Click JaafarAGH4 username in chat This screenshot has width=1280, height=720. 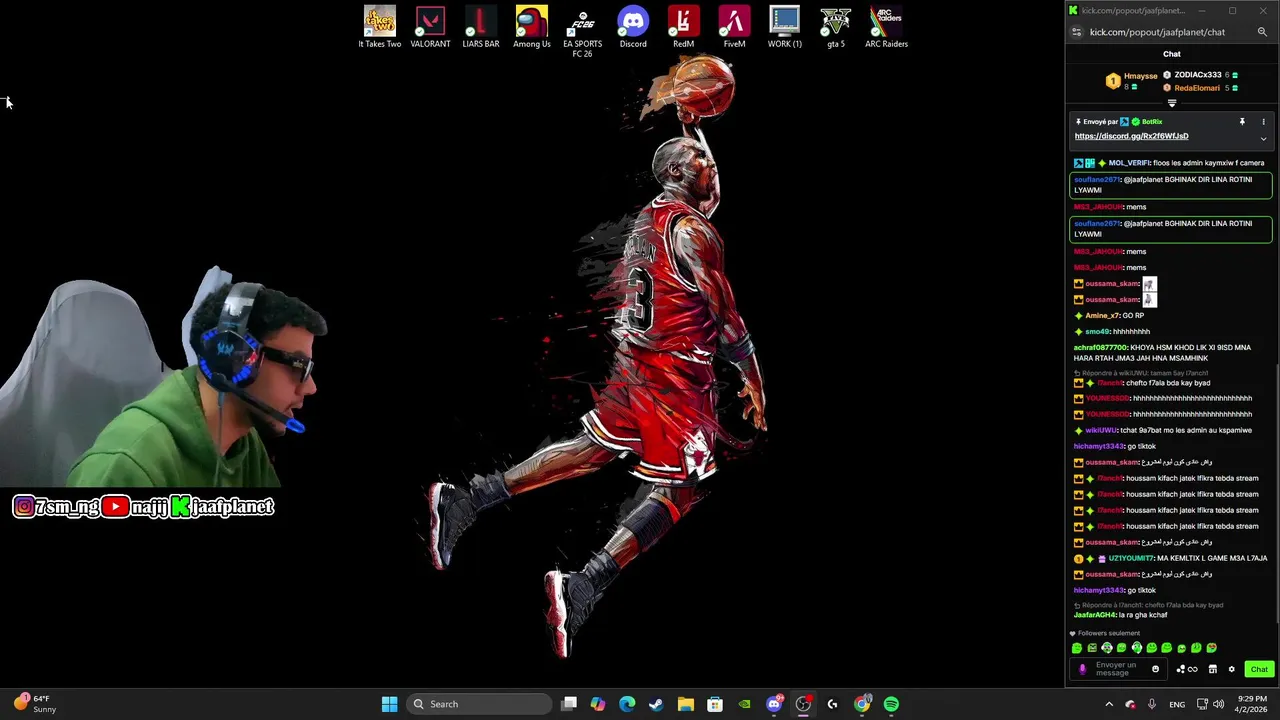1095,615
